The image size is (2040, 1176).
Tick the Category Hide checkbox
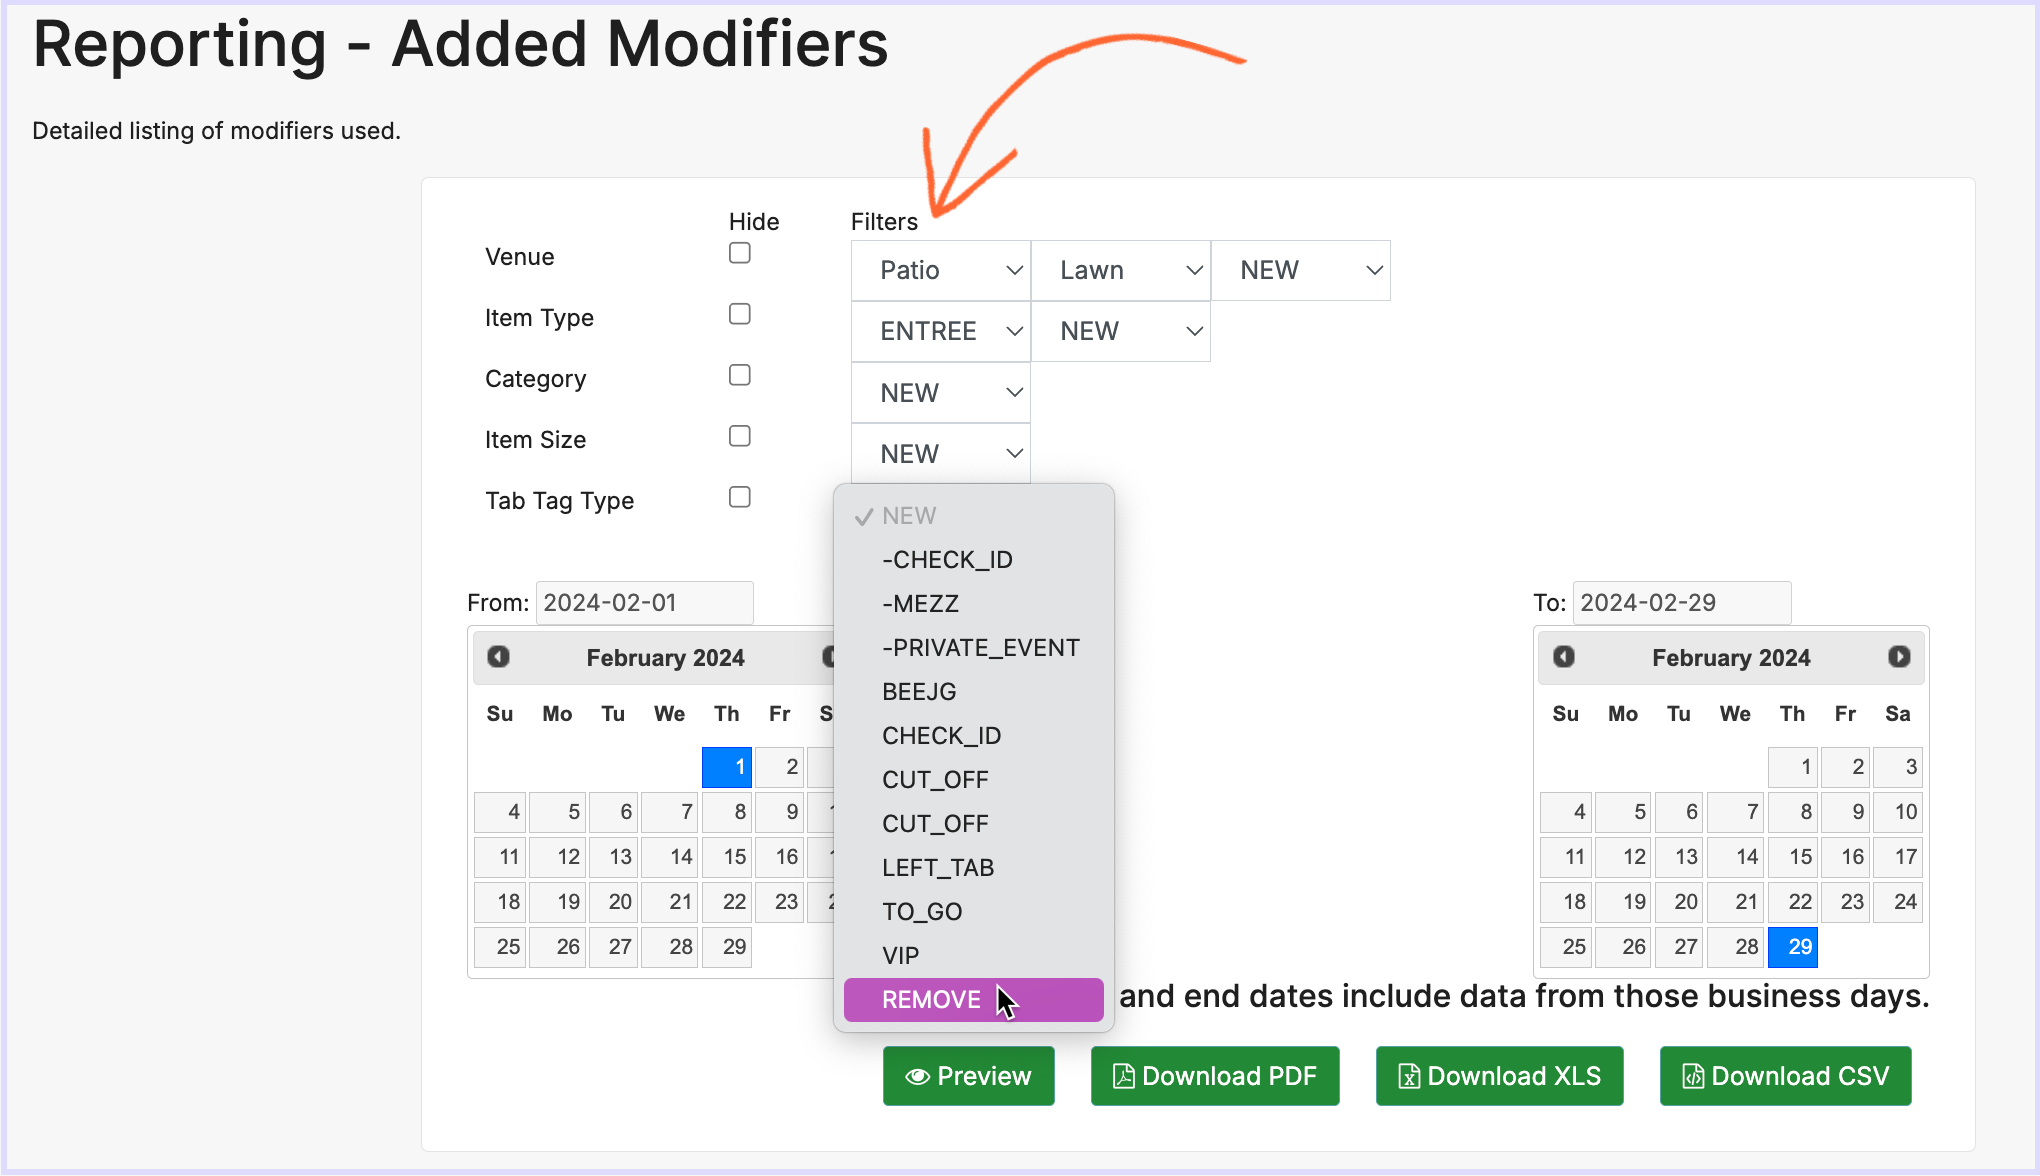[740, 375]
